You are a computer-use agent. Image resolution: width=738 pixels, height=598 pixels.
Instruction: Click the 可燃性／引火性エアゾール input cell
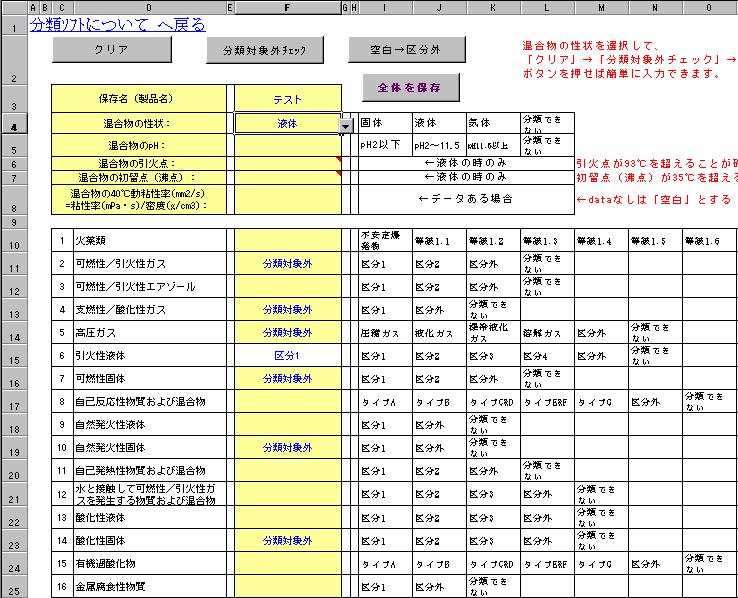[x=288, y=287]
